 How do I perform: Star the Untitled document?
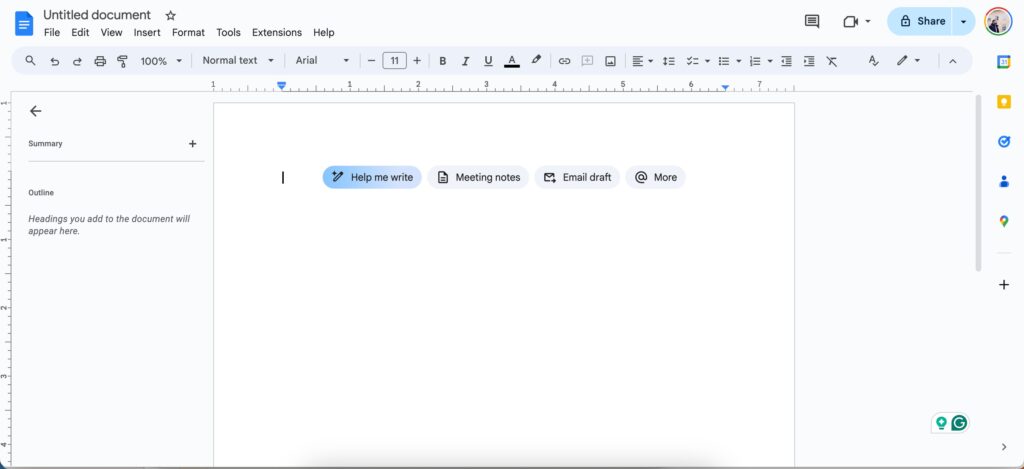[x=170, y=15]
